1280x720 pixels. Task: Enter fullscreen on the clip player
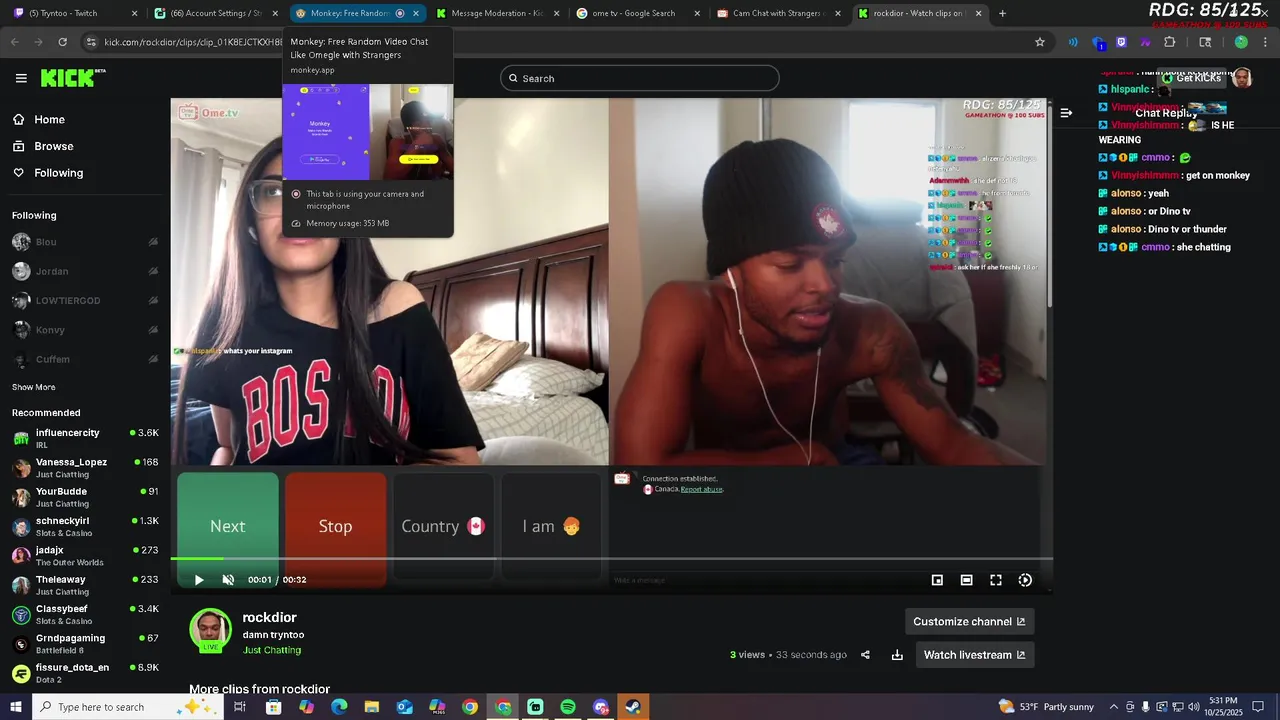point(996,580)
